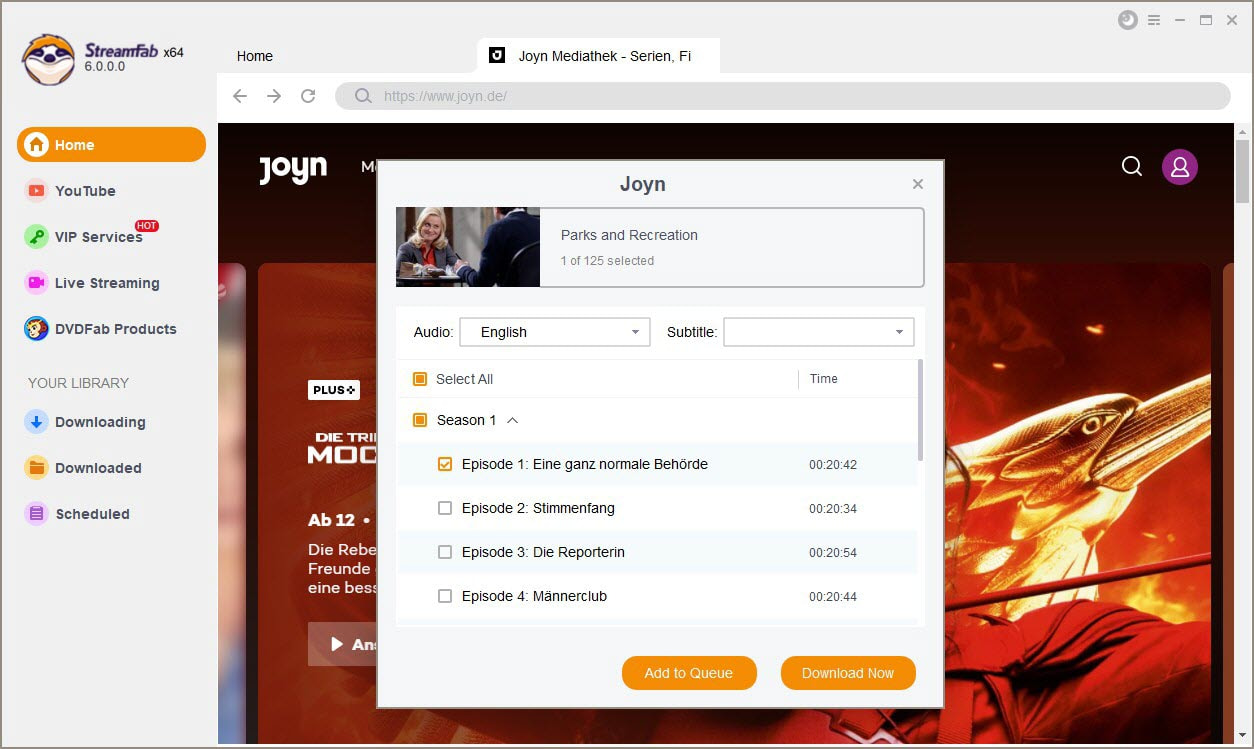Image resolution: width=1254 pixels, height=749 pixels.
Task: Click the 00:20:54 duration
Action: coord(833,553)
